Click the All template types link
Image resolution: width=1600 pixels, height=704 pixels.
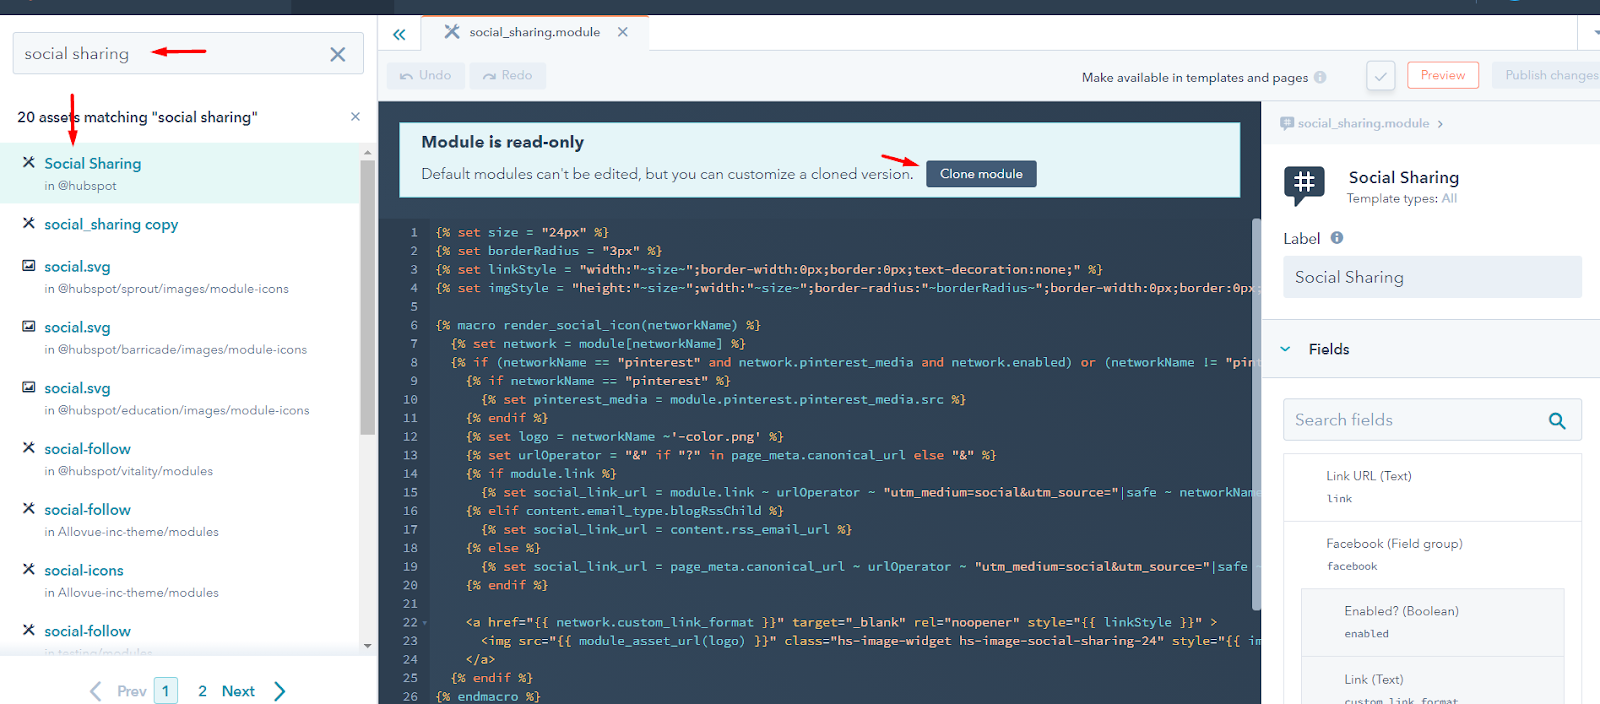click(x=1449, y=198)
